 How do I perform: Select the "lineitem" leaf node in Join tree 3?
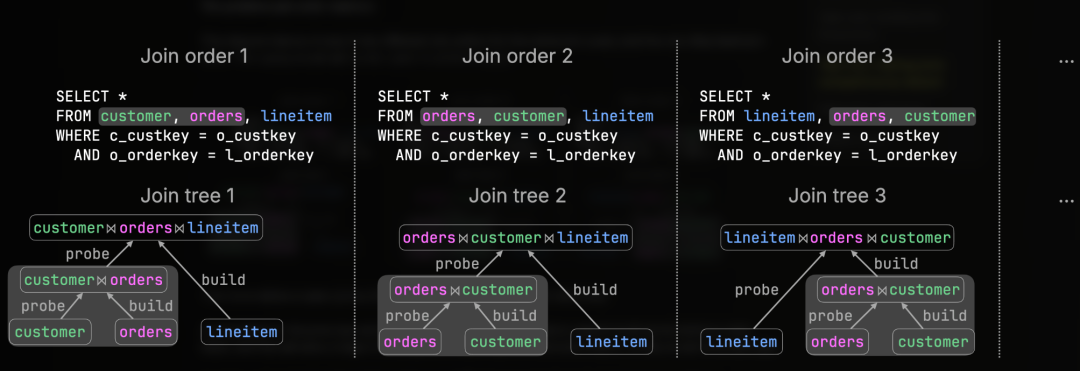pyautogui.click(x=742, y=341)
